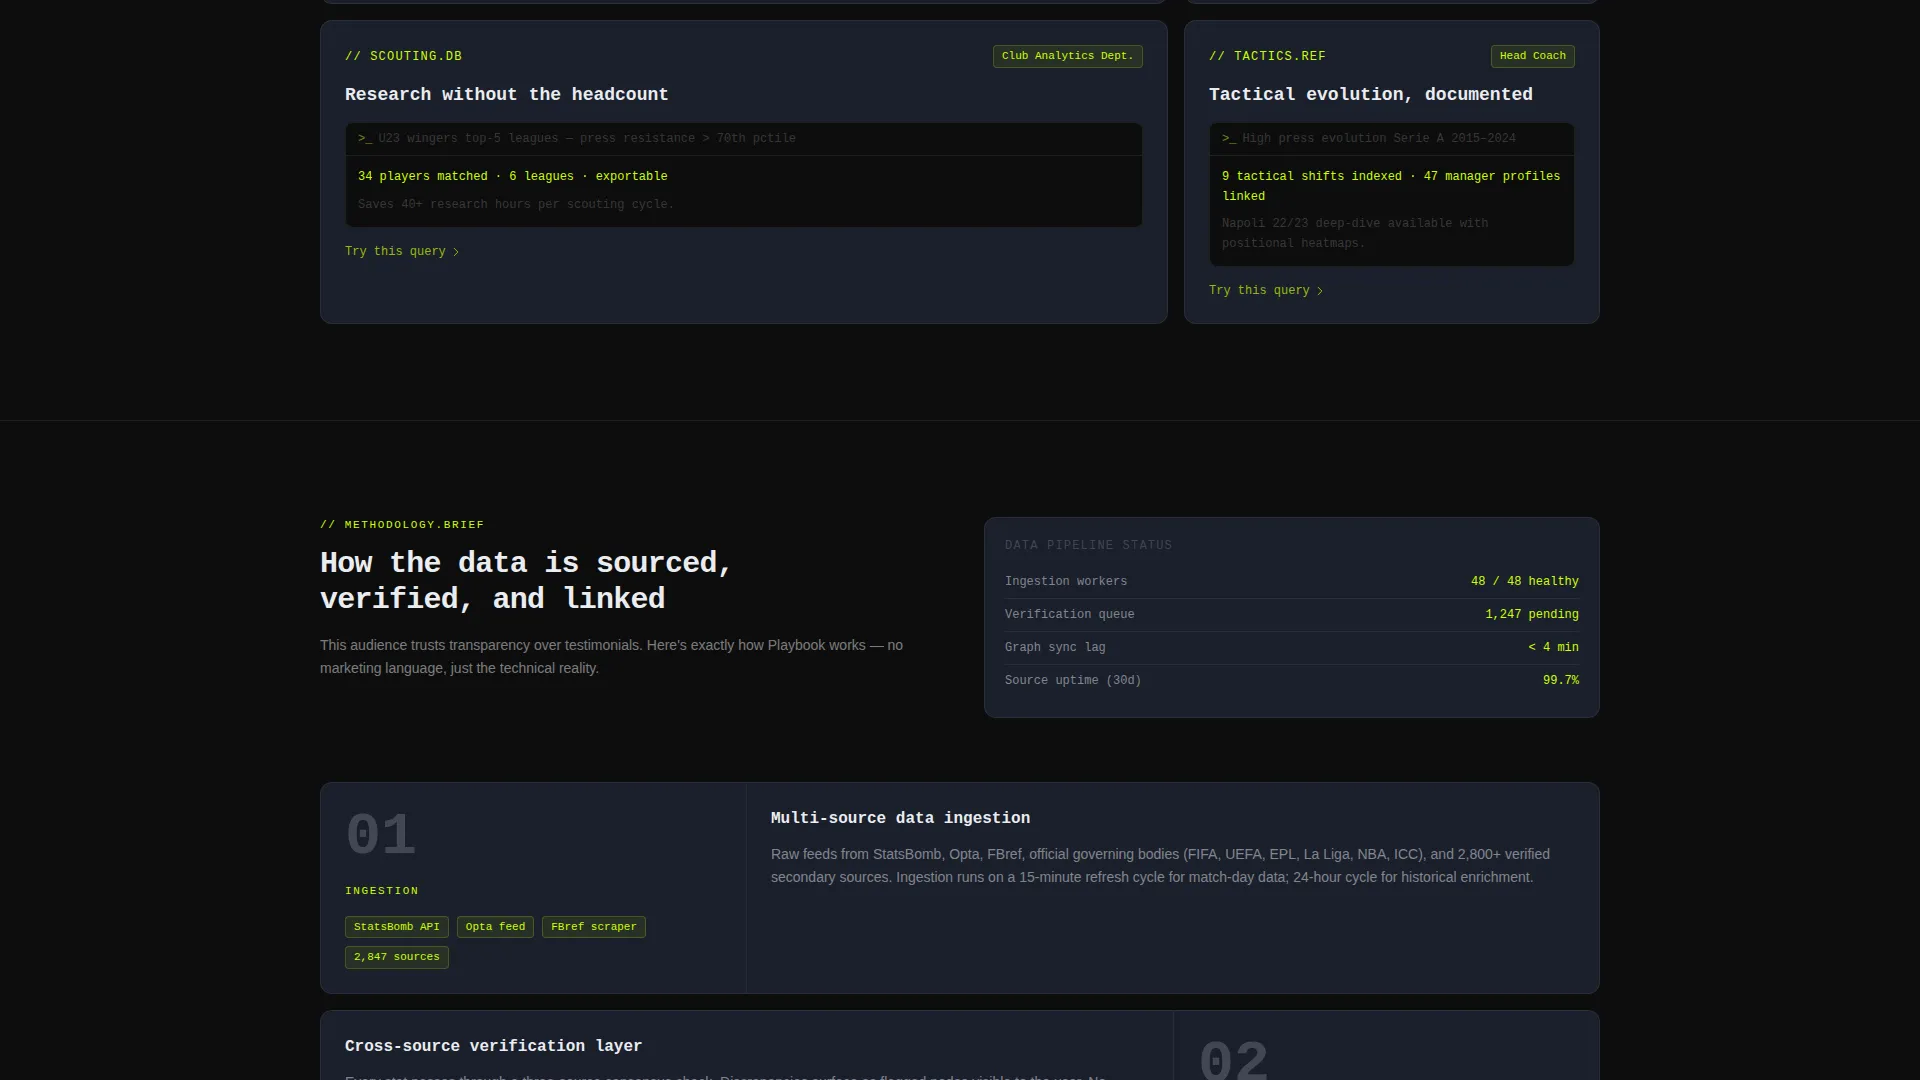The width and height of the screenshot is (1920, 1080).
Task: Open the tactics 'Try this query' link
Action: tap(1266, 291)
